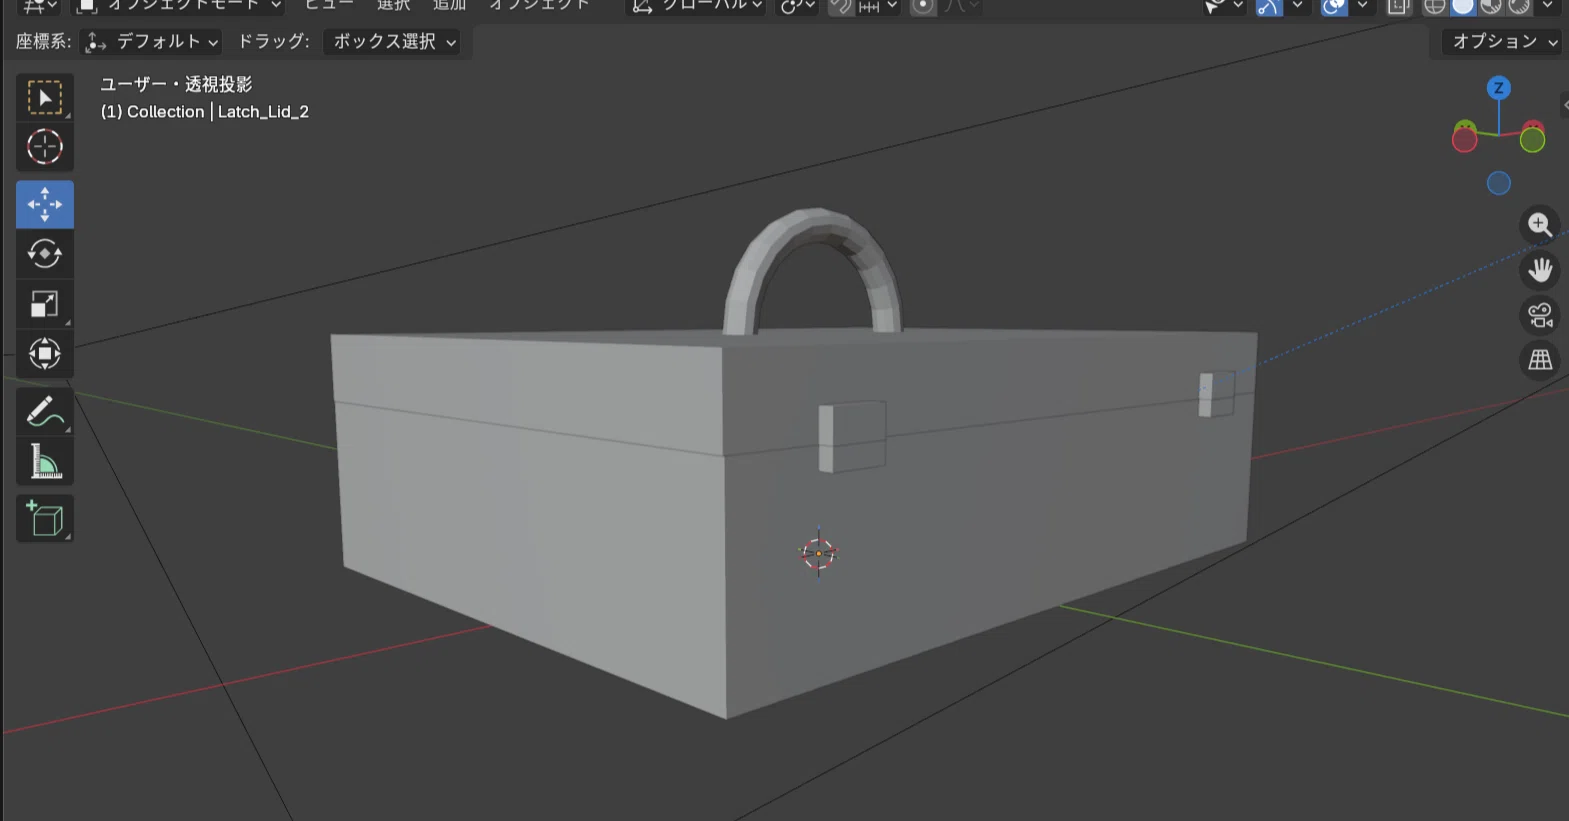Open the editor type dropdown
1569x821 pixels.
41,6
